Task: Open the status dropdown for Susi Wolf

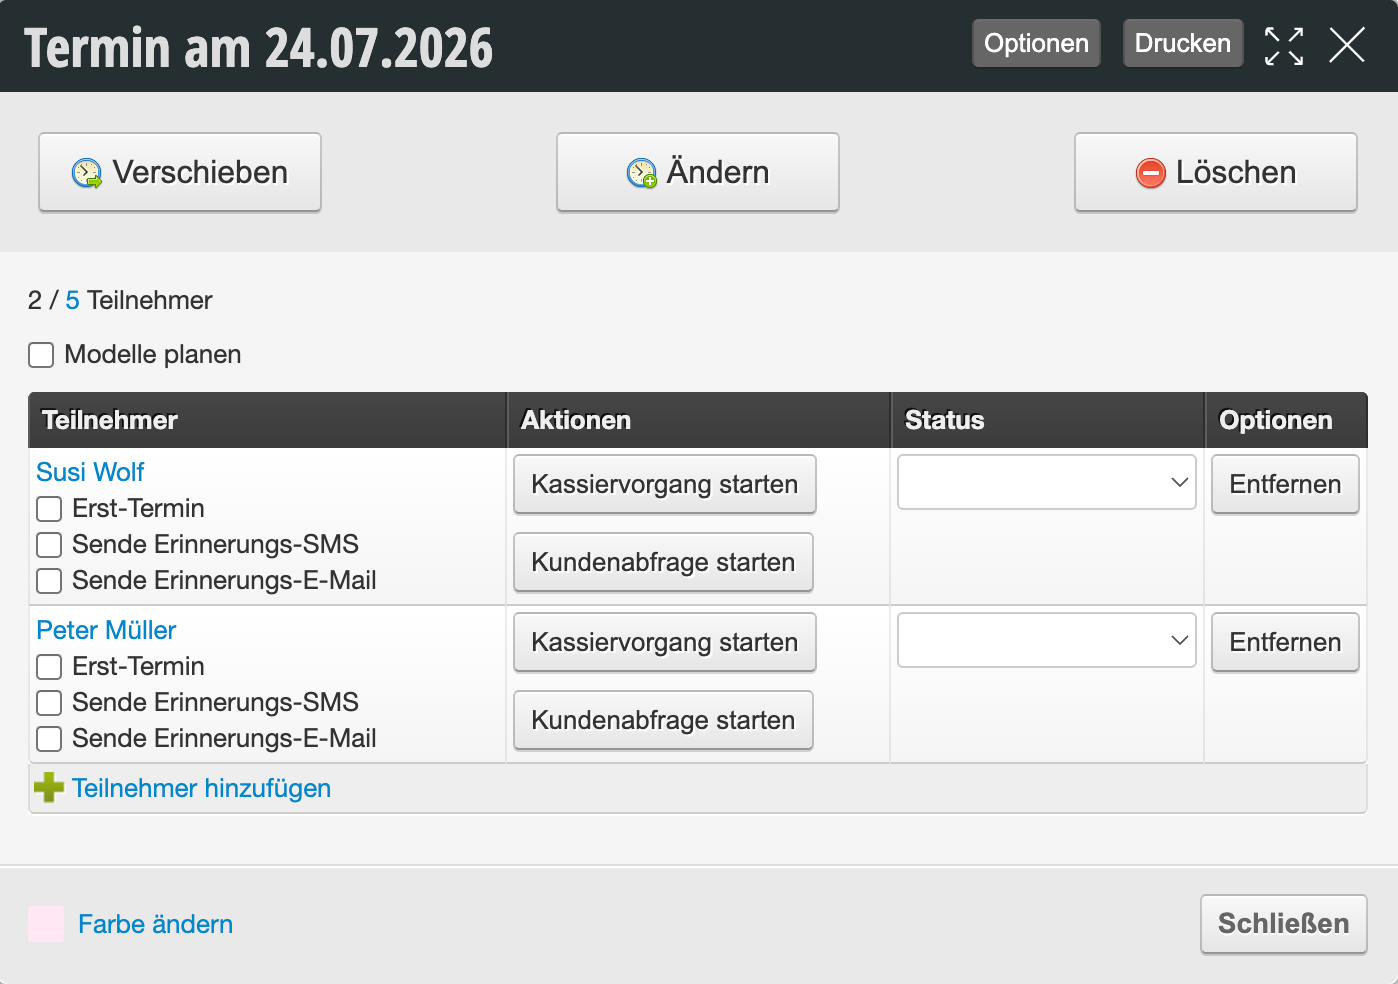Action: click(1047, 482)
